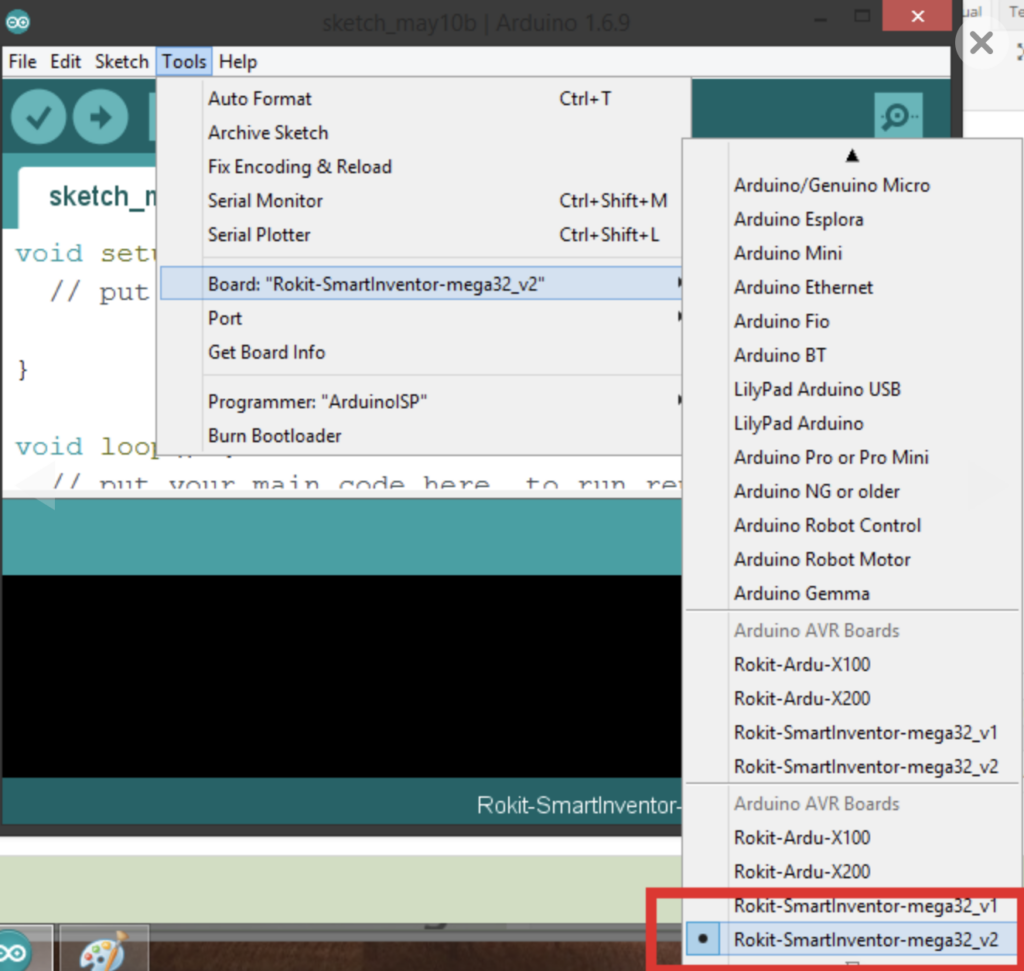
Task: Select the sketch tab in editor
Action: tap(95, 196)
